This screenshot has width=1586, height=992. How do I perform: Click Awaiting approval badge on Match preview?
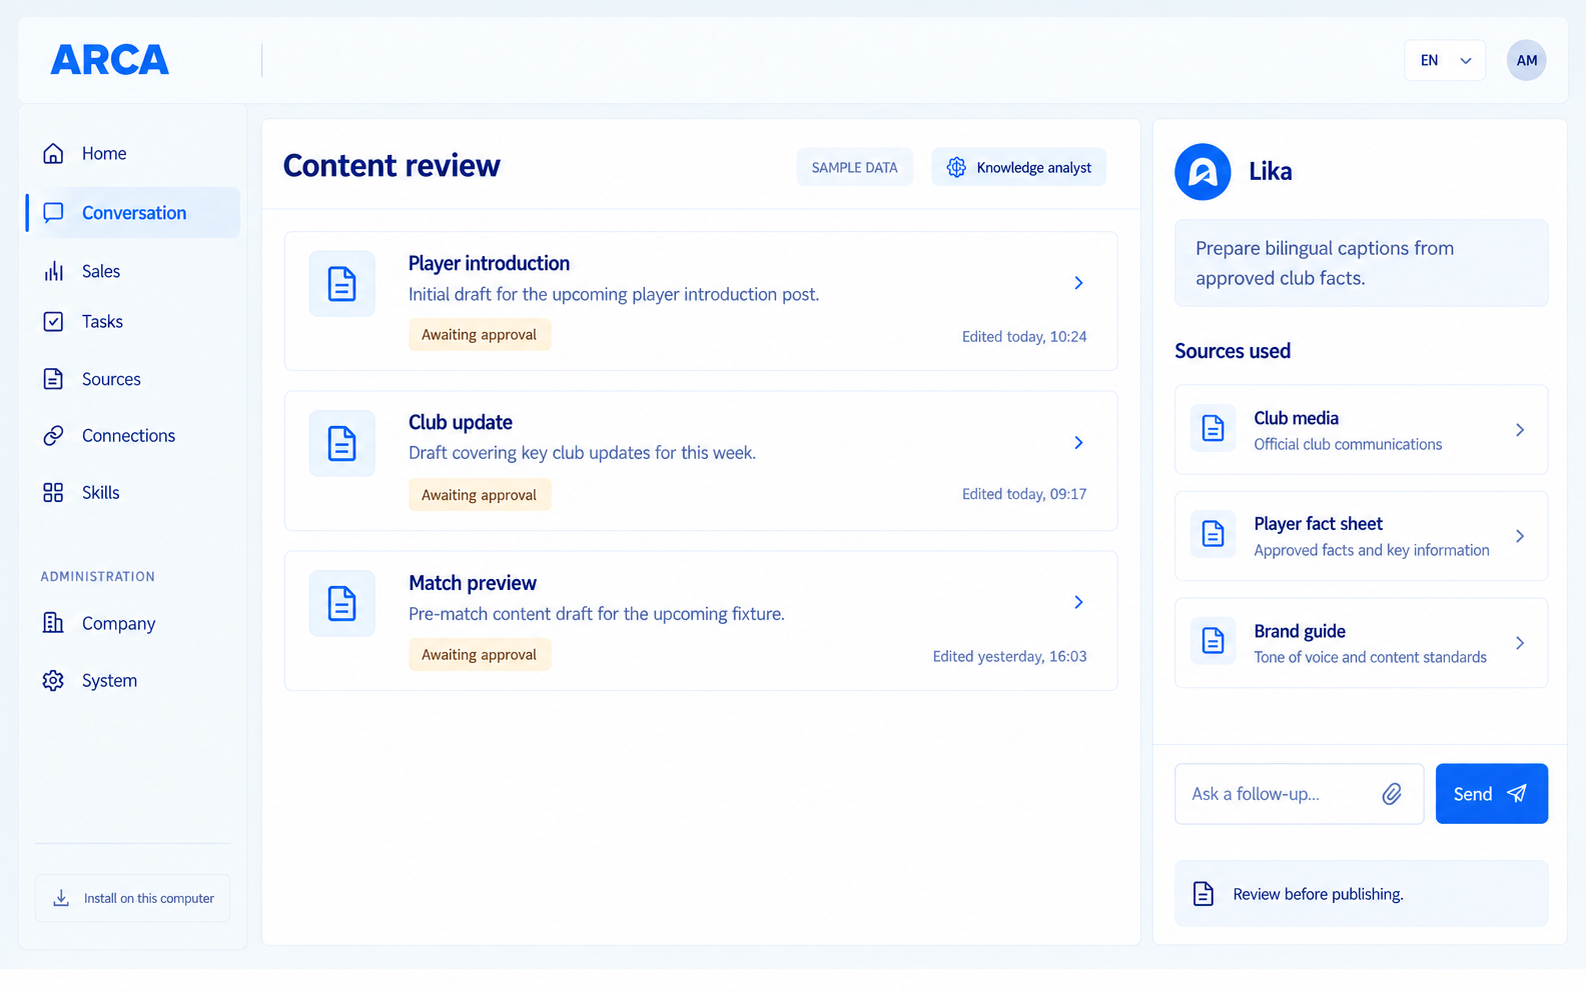click(x=479, y=655)
